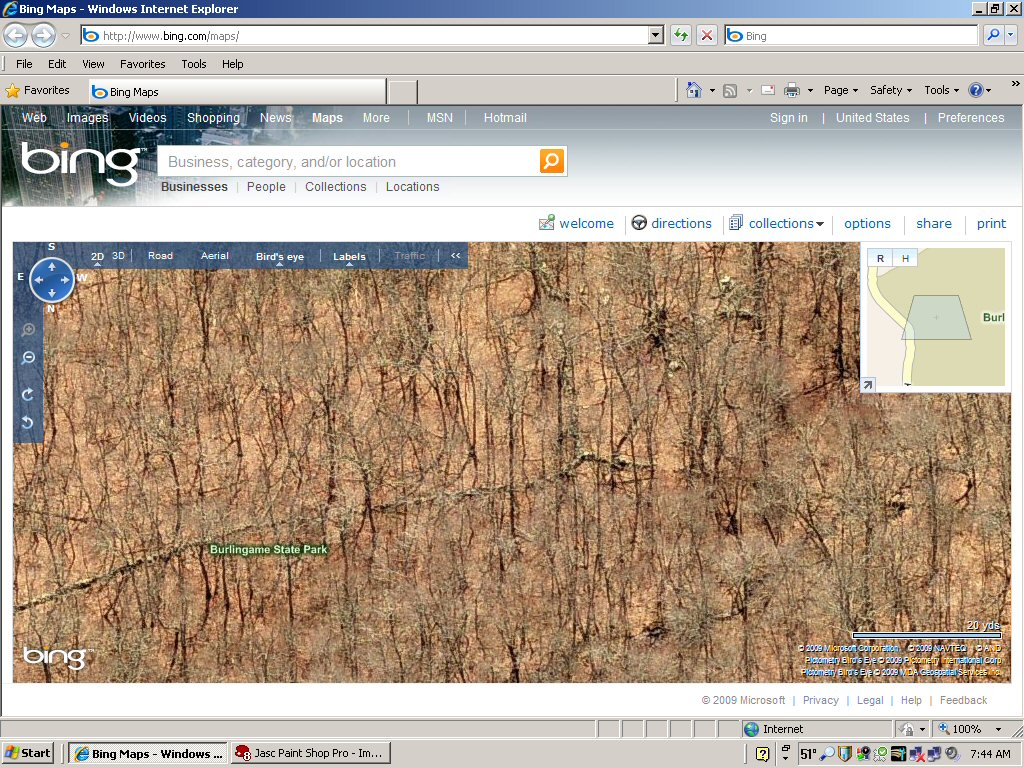Pan the map using compass down arrow
Image resolution: width=1024 pixels, height=768 pixels.
coord(52,293)
